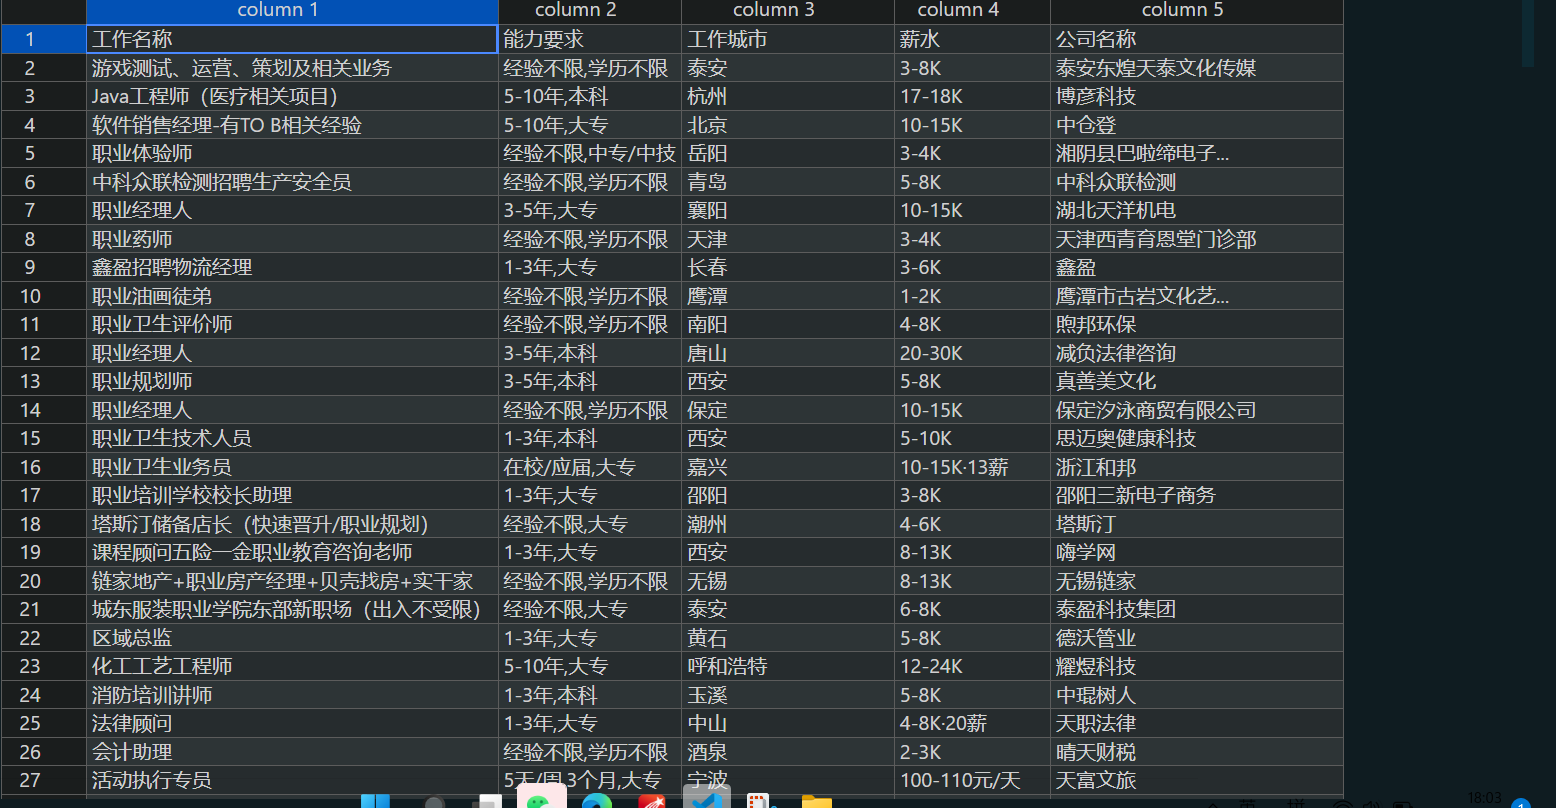Screen dimensions: 1556x808
Task: Click the cell '工作城市'
Action: point(788,39)
